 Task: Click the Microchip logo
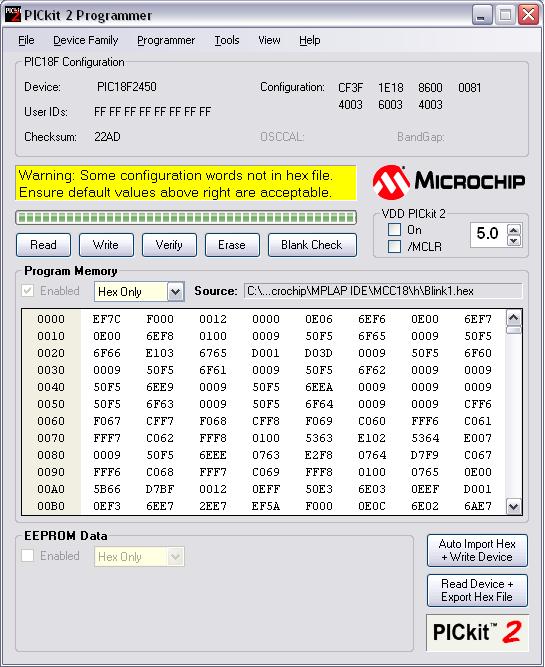[x=449, y=182]
